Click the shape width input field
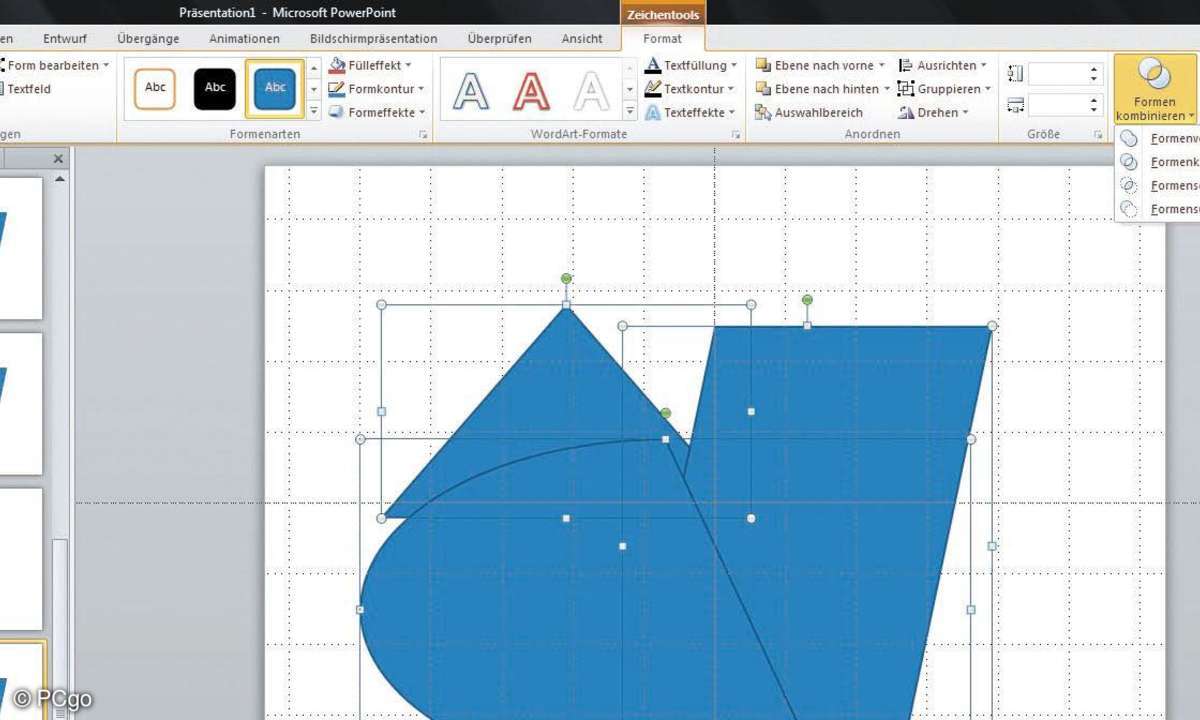Screen dimensions: 1200x720 pyautogui.click(x=1059, y=105)
